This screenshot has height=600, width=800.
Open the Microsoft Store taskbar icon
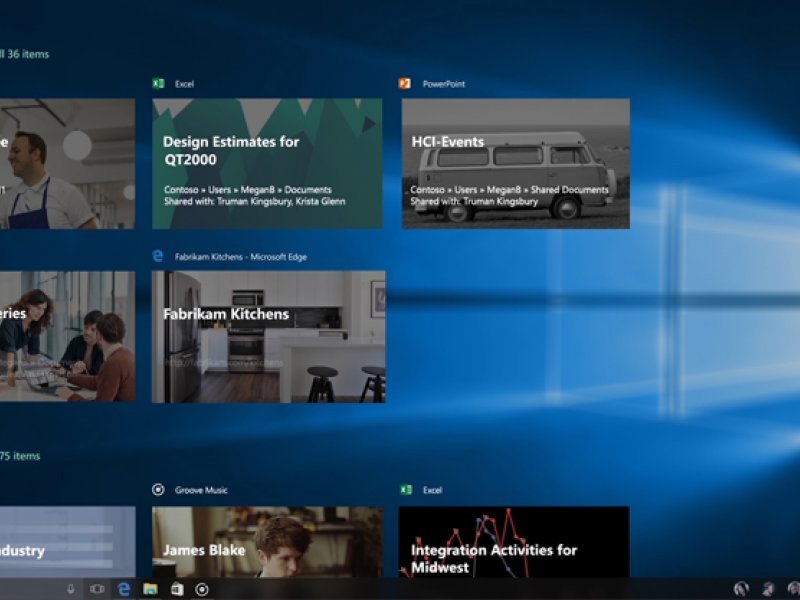[177, 589]
